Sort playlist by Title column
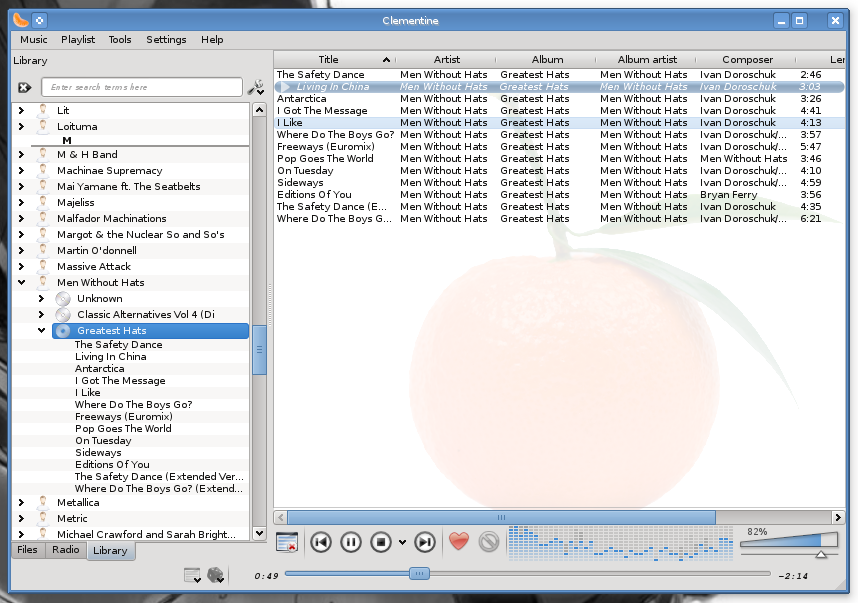This screenshot has height=603, width=858. pos(334,60)
